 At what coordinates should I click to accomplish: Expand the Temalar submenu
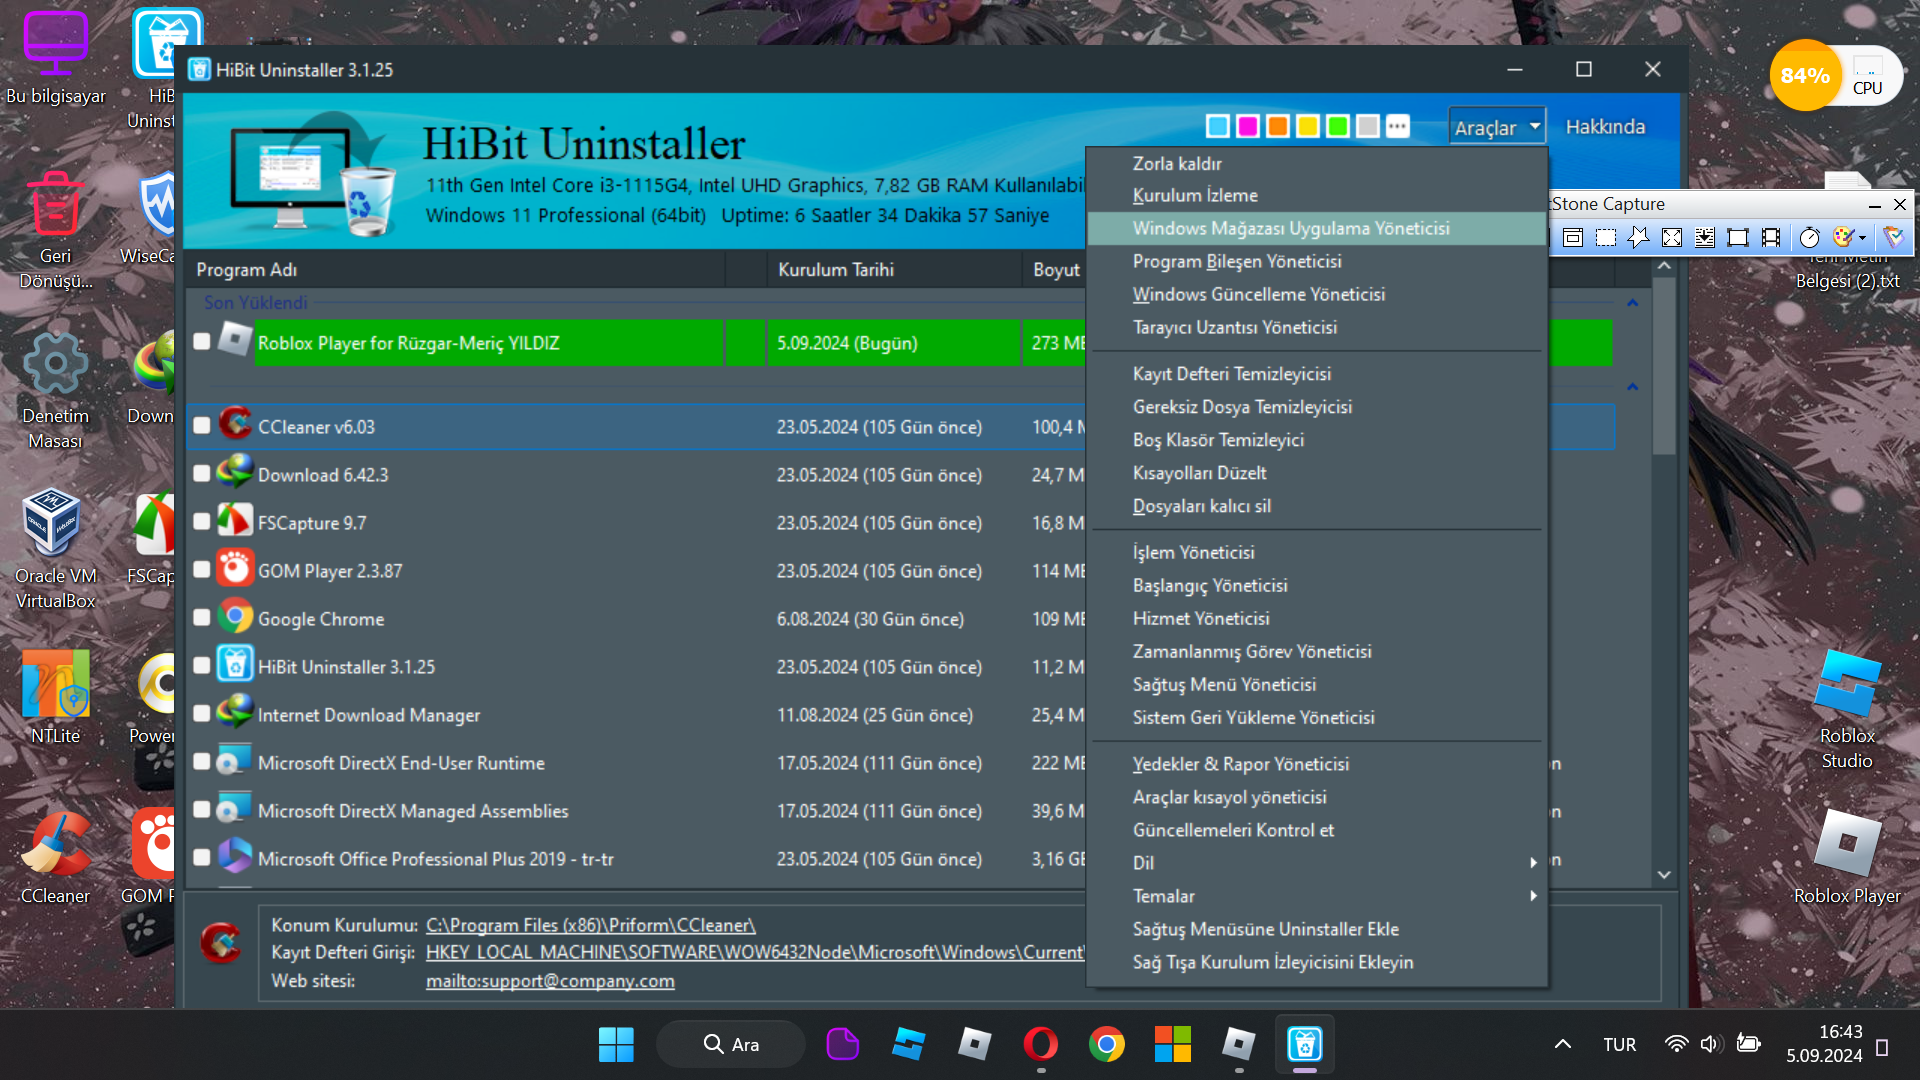1317,896
